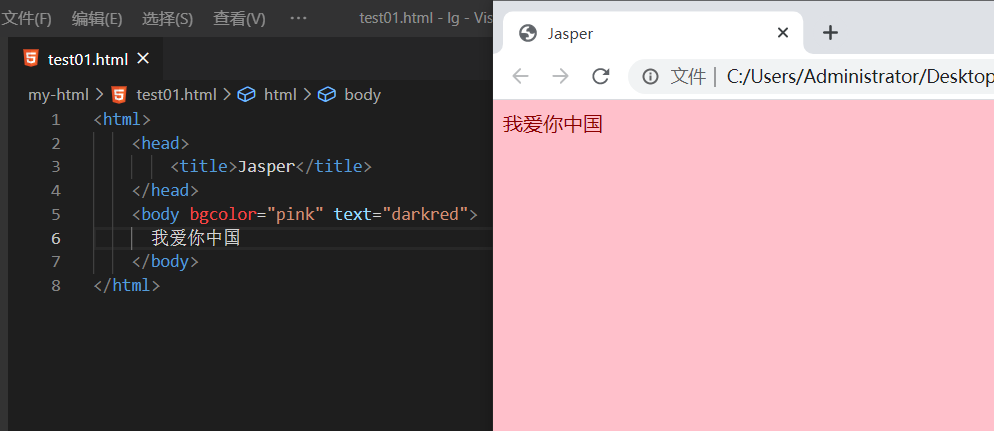Close the test01.html editor tab
This screenshot has height=431, width=994.
click(x=143, y=59)
